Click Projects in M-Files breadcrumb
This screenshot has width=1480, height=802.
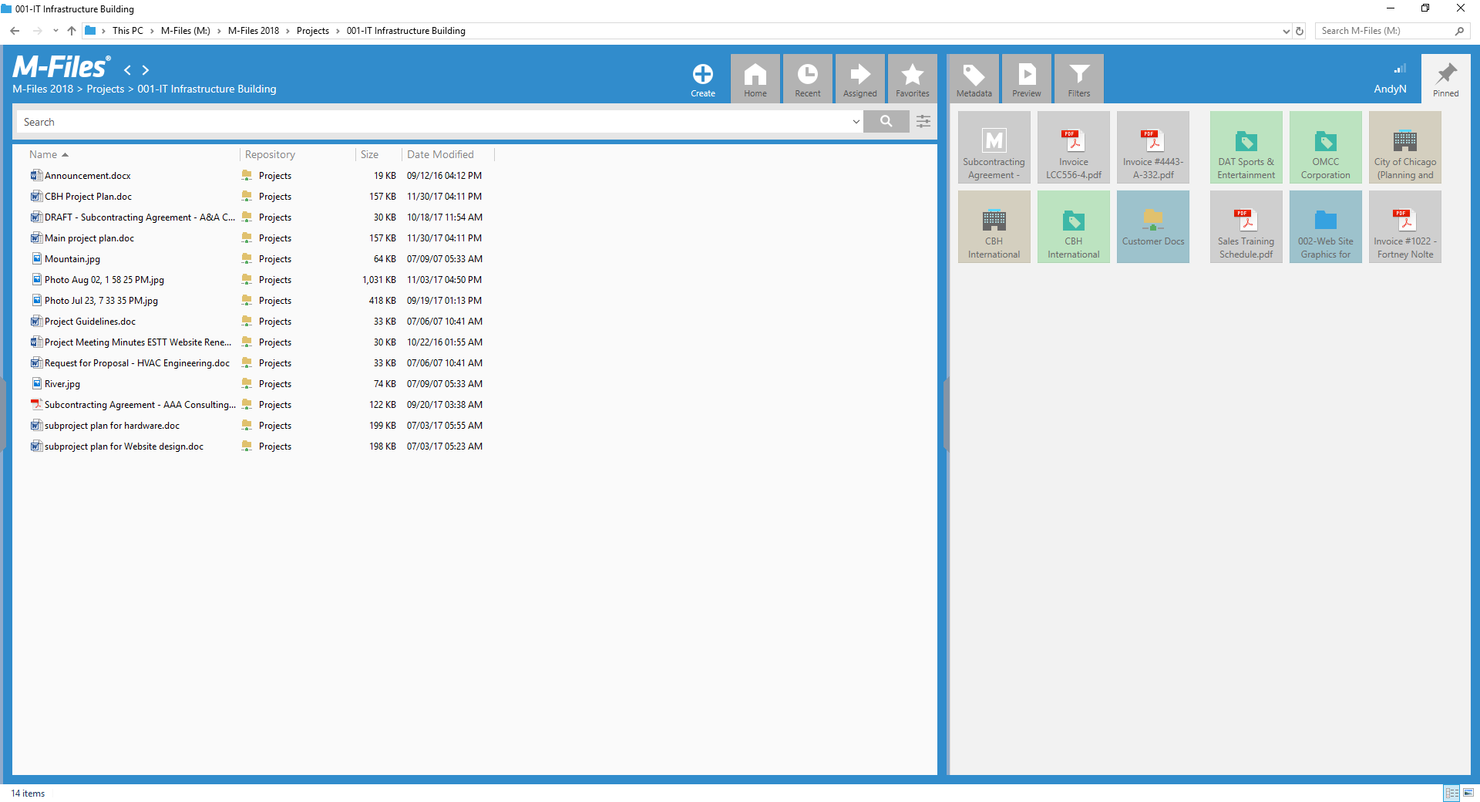[105, 89]
